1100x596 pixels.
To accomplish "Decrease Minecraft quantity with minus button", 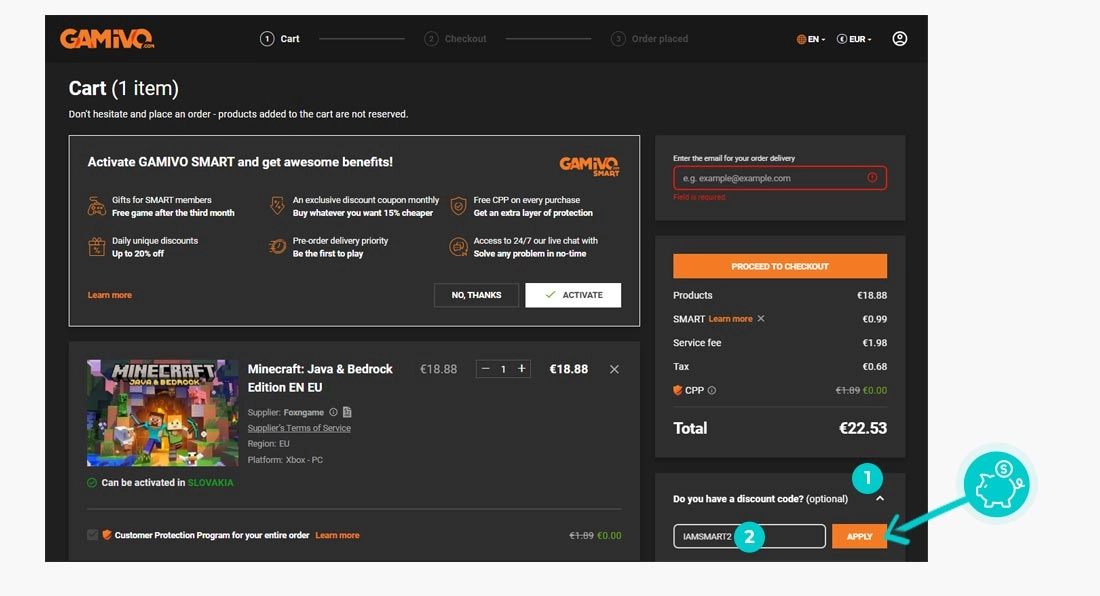I will pyautogui.click(x=485, y=369).
